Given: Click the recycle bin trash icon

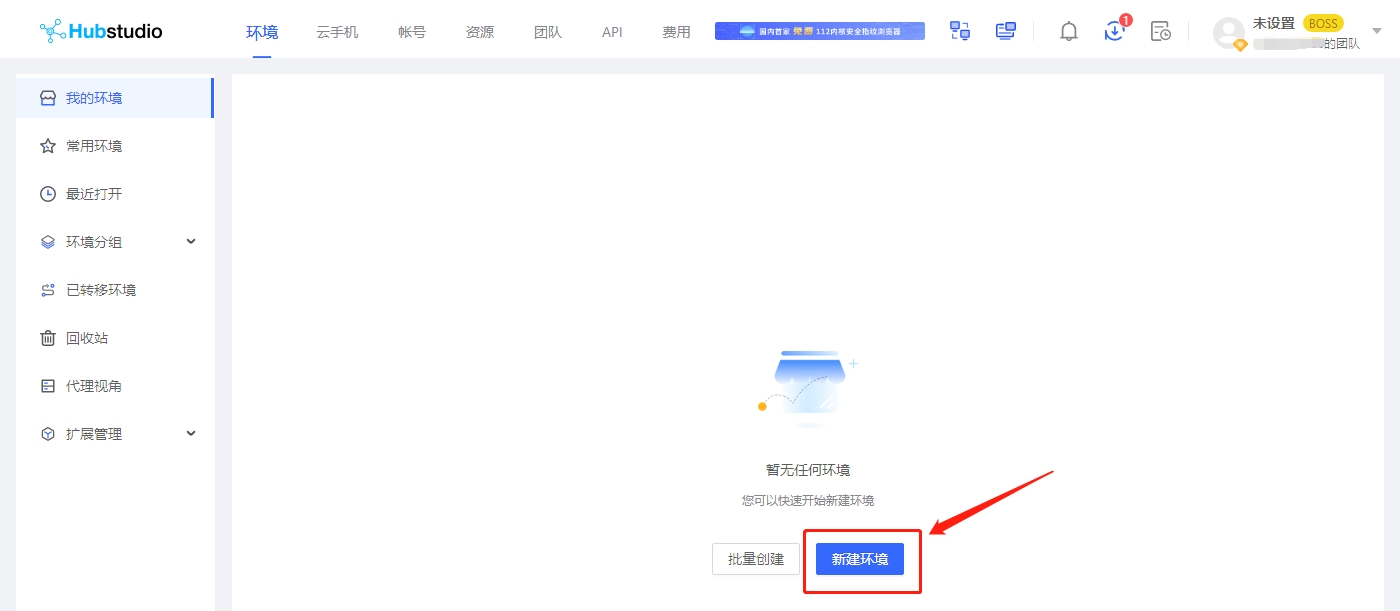Looking at the screenshot, I should coord(48,338).
